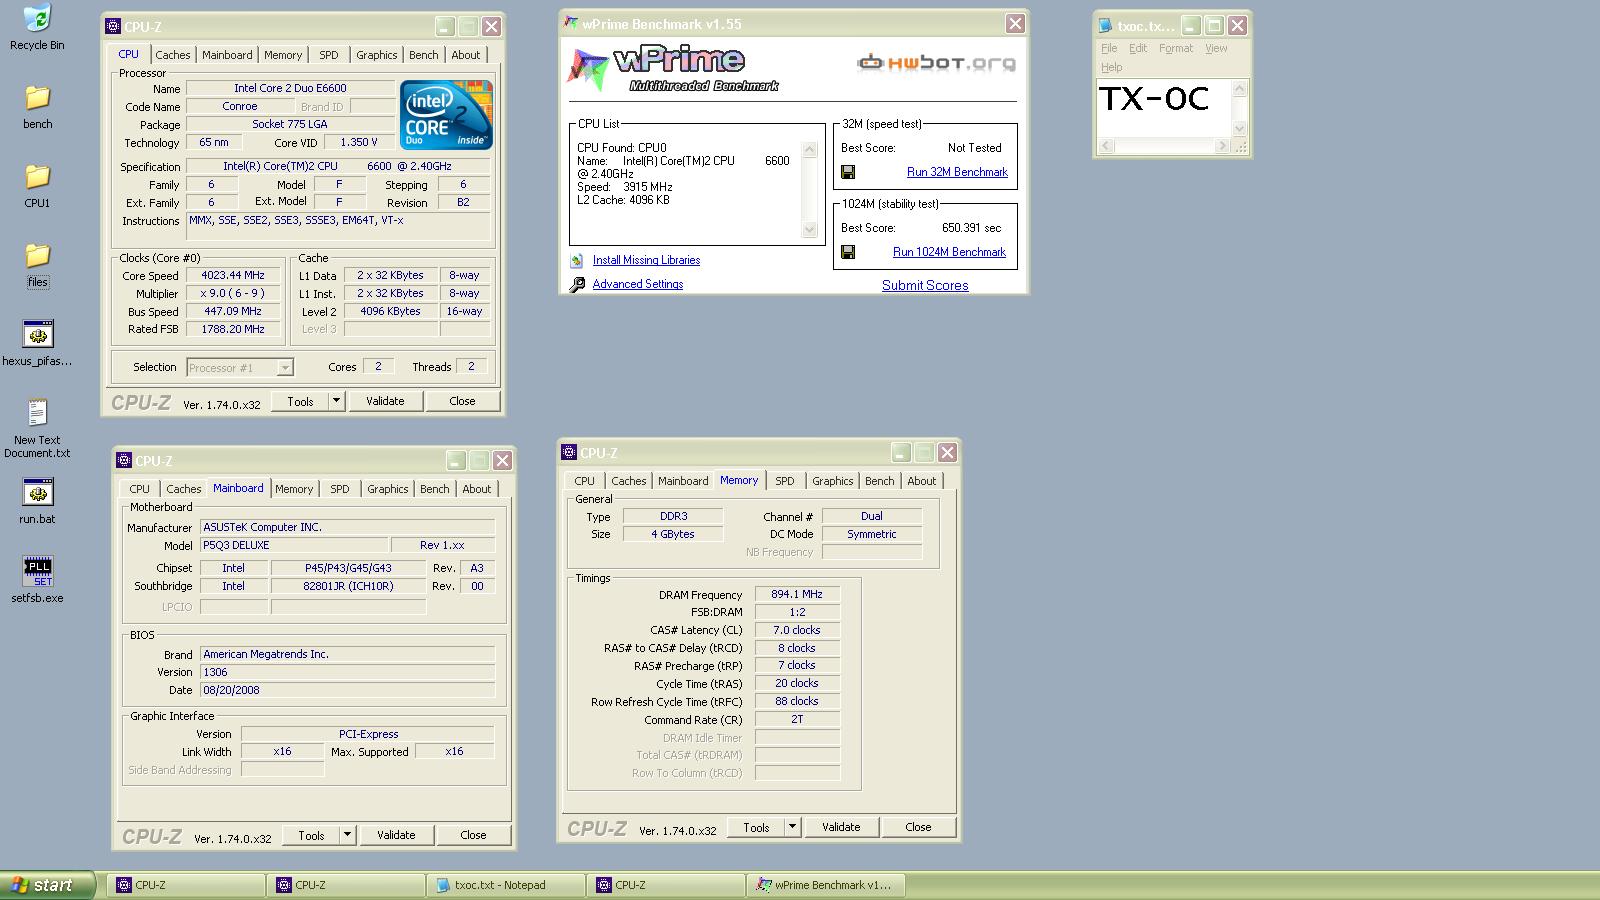Viewport: 1600px width, 900px height.
Task: Open the Tools dropdown arrow in the Mainboard window
Action: tap(347, 835)
